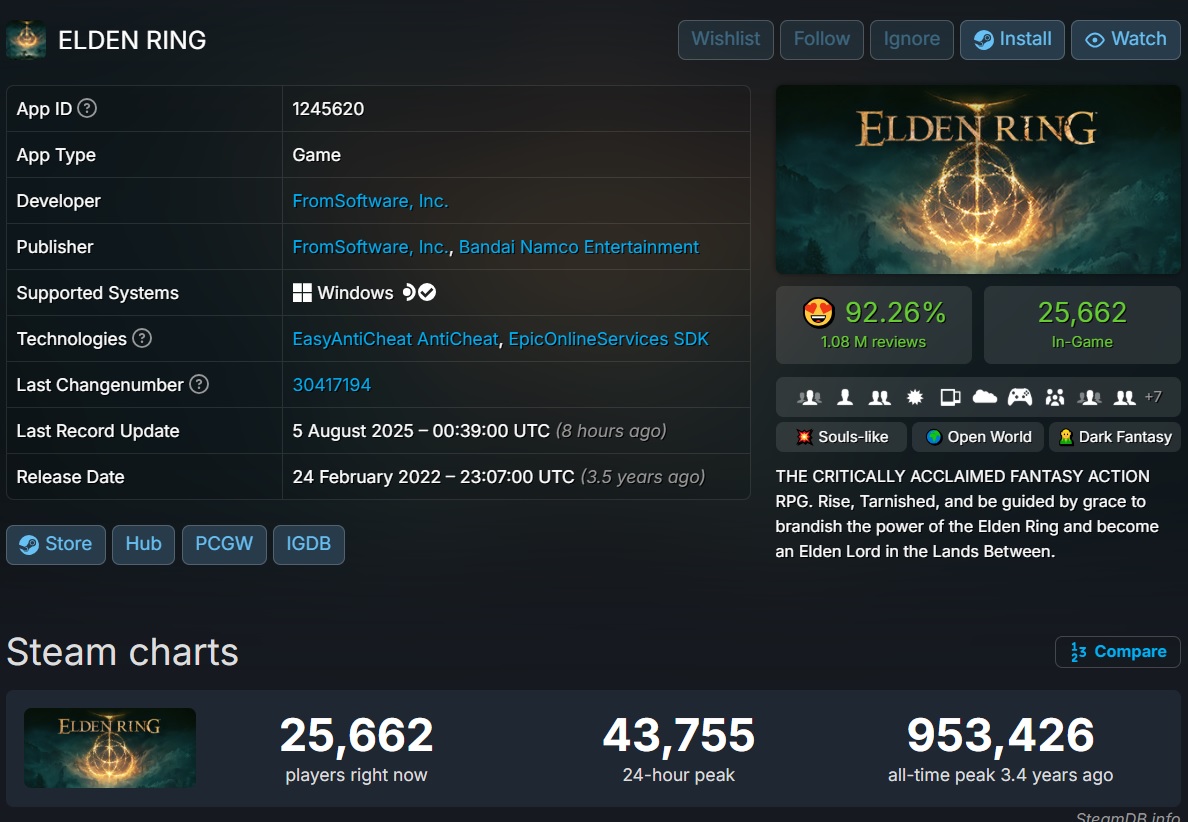Click the Steam Cloud category icon

click(984, 396)
